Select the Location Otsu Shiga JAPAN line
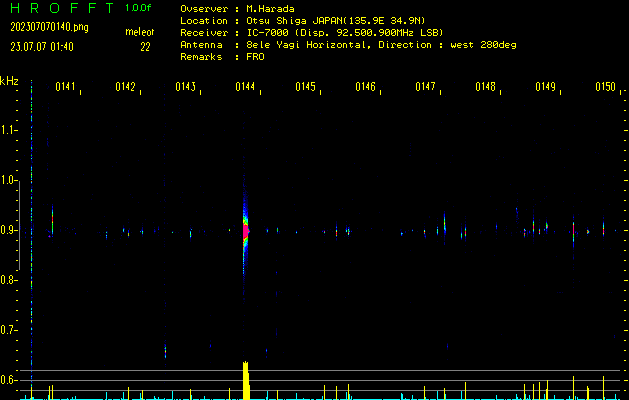This screenshot has width=629, height=400. tap(301, 20)
